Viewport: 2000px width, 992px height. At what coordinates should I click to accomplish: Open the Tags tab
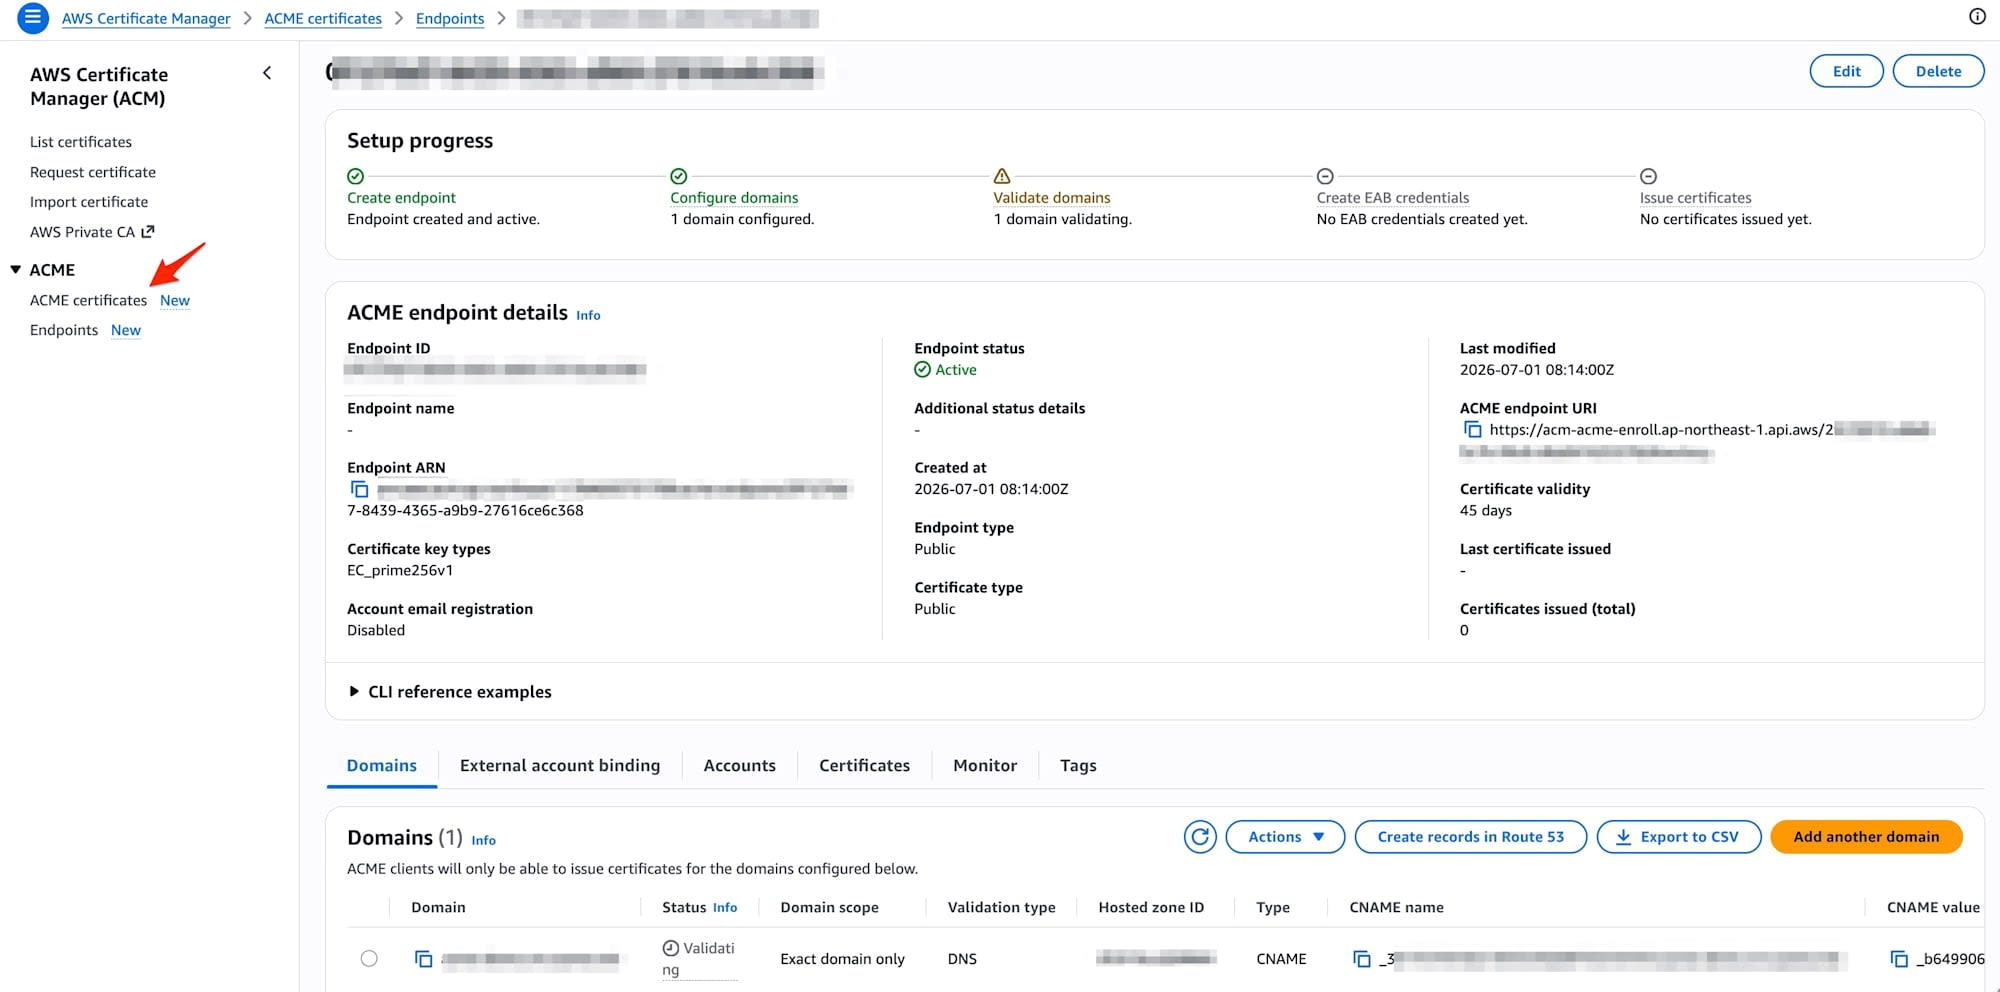coord(1078,766)
